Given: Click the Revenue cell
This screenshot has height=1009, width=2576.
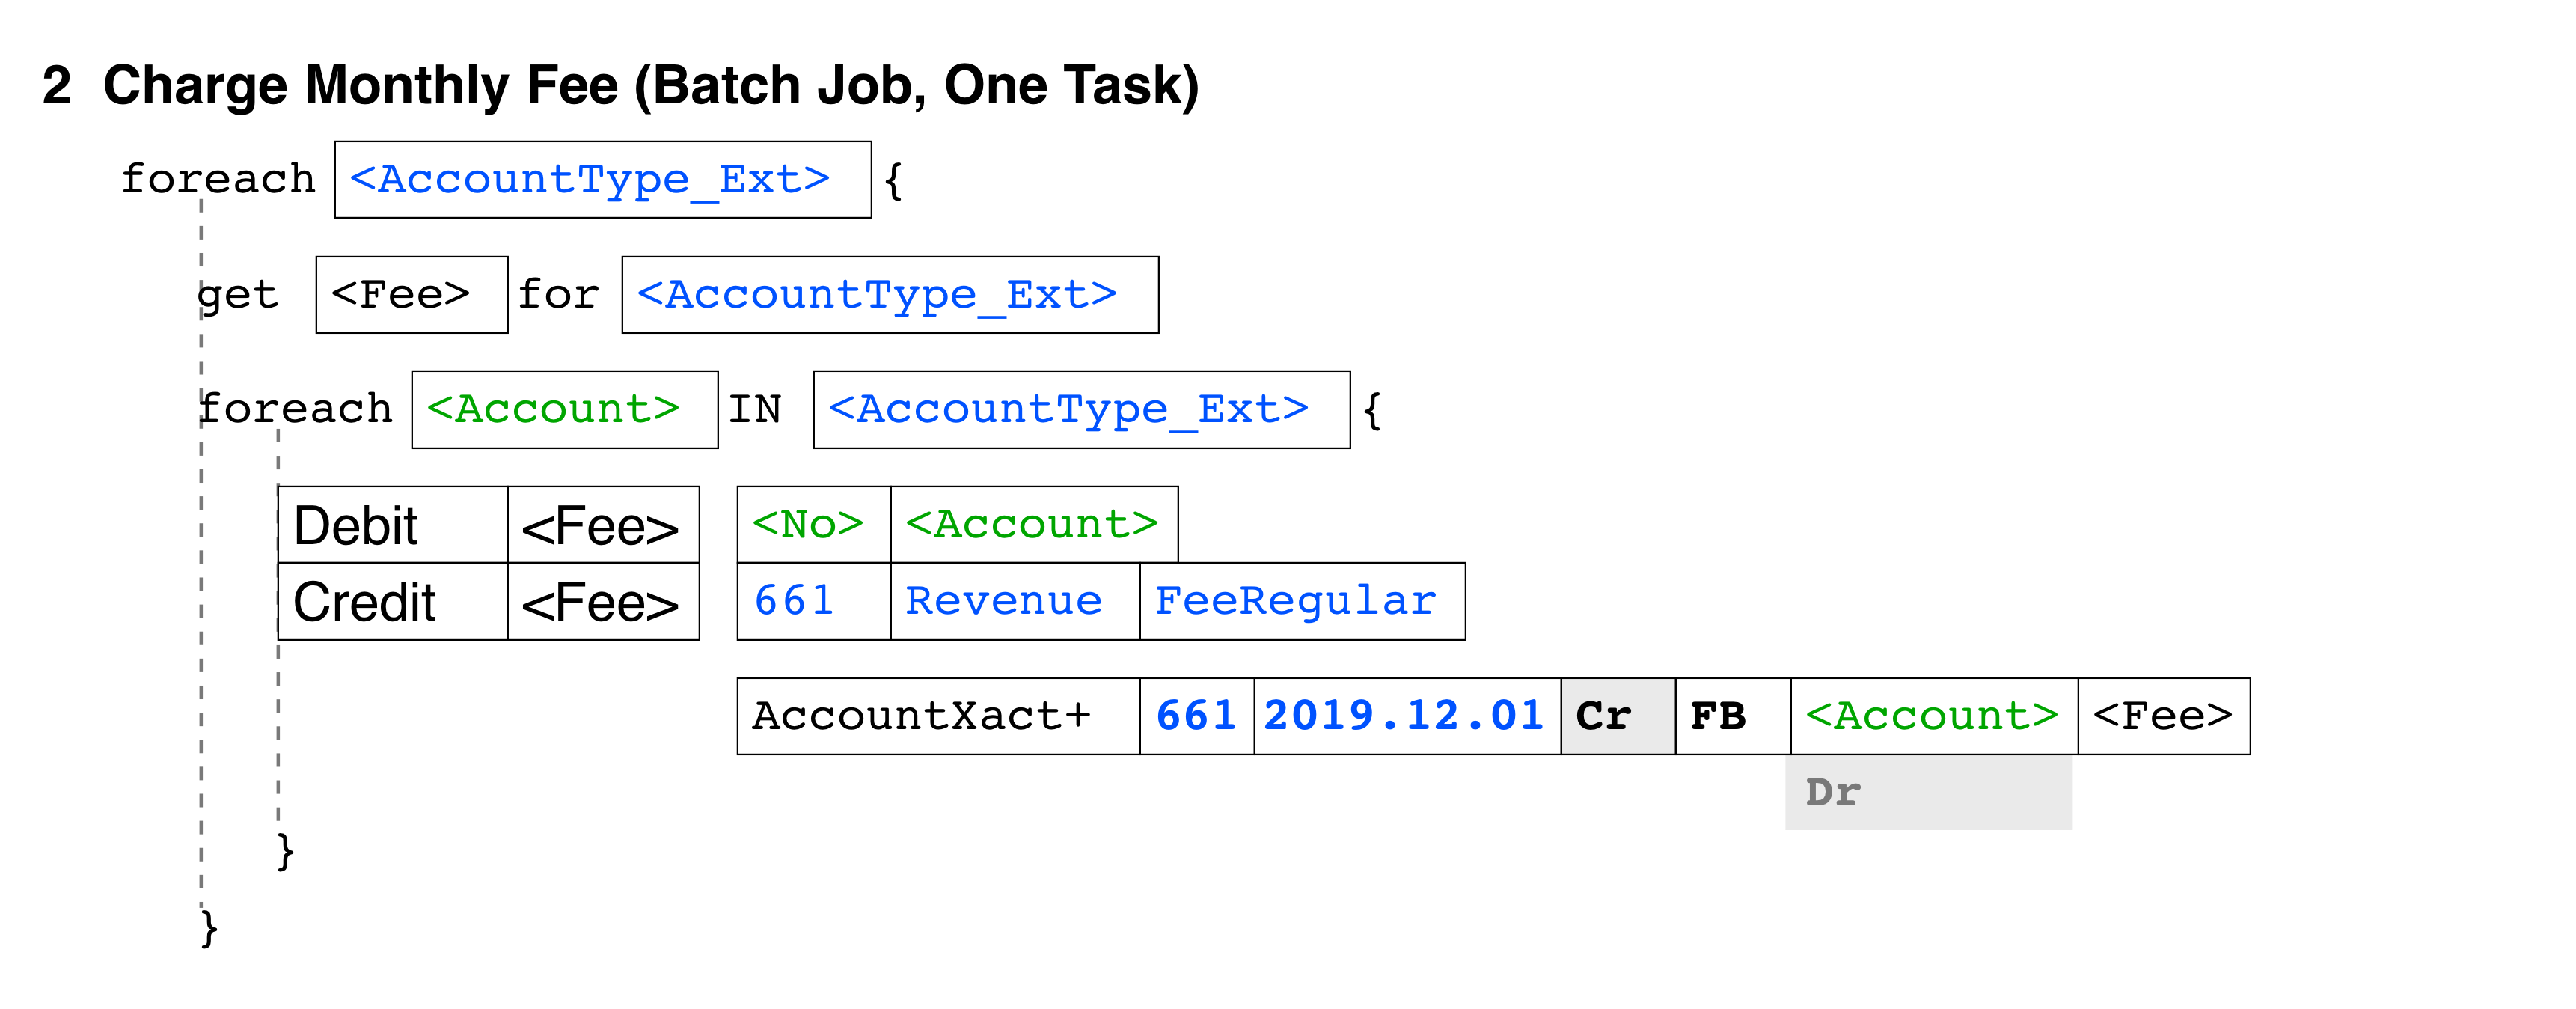Looking at the screenshot, I should (x=1015, y=602).
